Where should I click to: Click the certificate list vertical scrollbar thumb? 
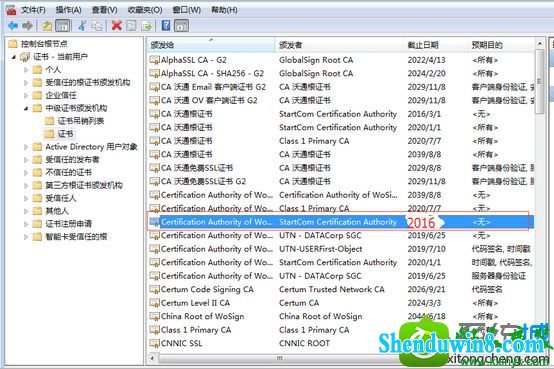540,82
